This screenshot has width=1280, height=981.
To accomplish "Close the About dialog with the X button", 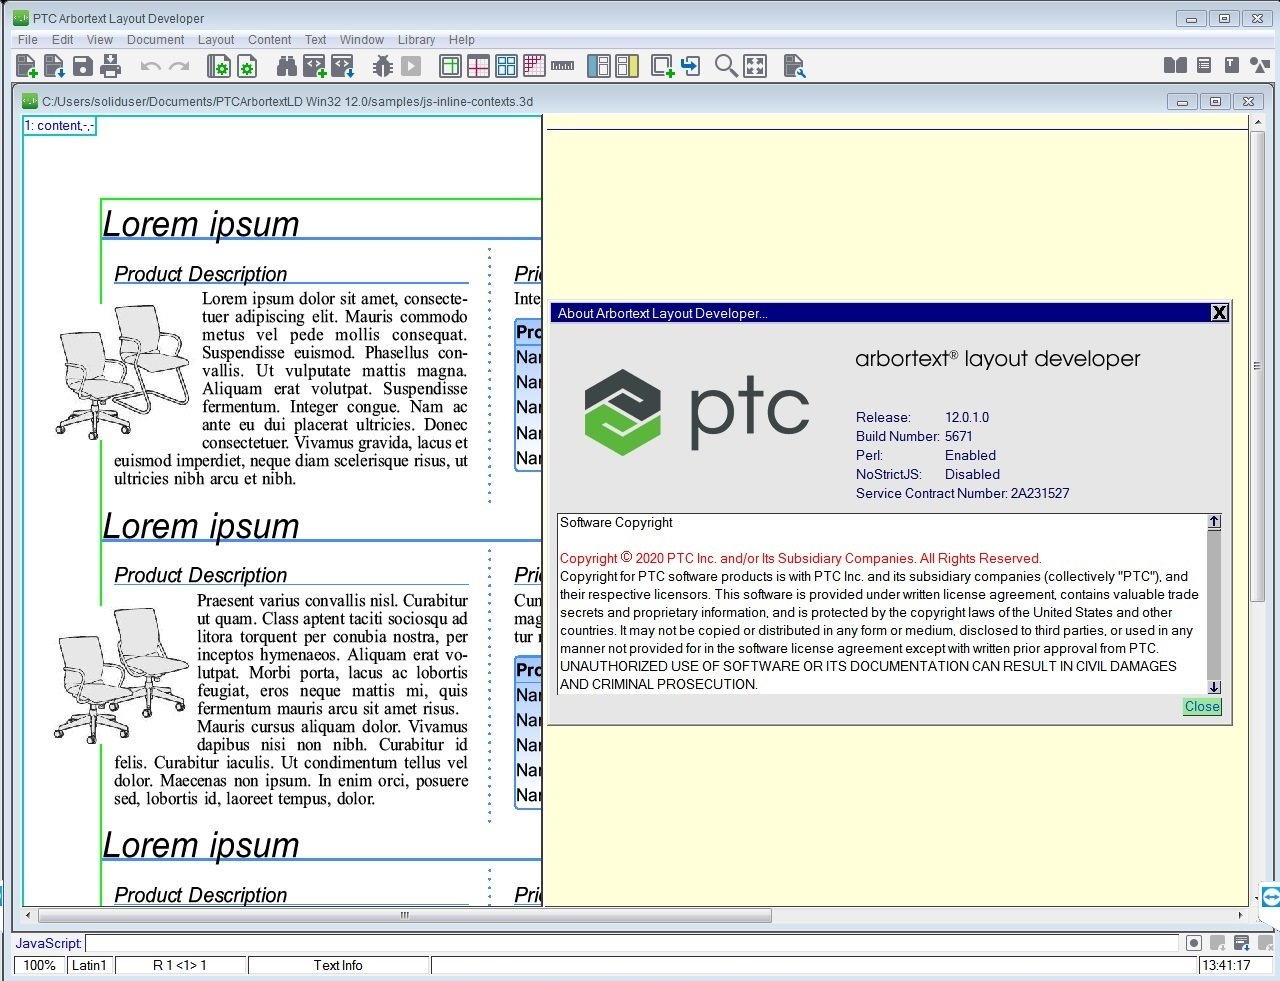I will click(x=1219, y=313).
